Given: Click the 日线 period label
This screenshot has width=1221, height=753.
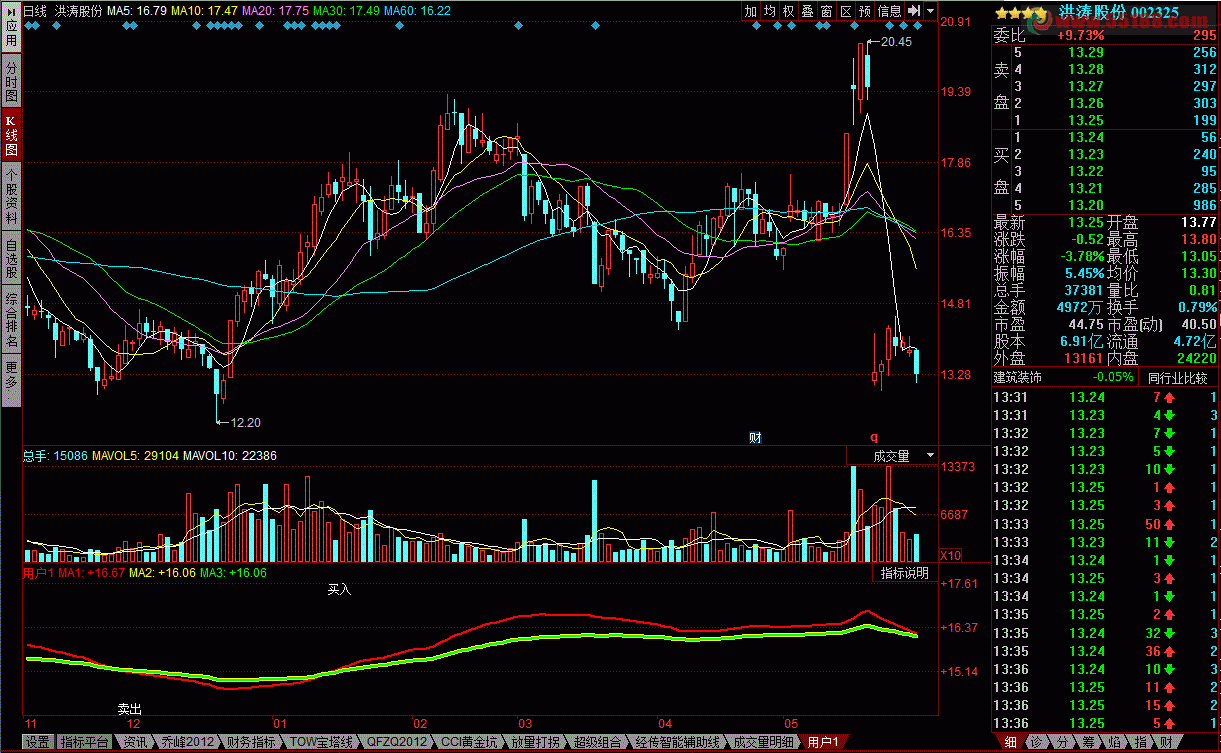Looking at the screenshot, I should click(x=35, y=10).
